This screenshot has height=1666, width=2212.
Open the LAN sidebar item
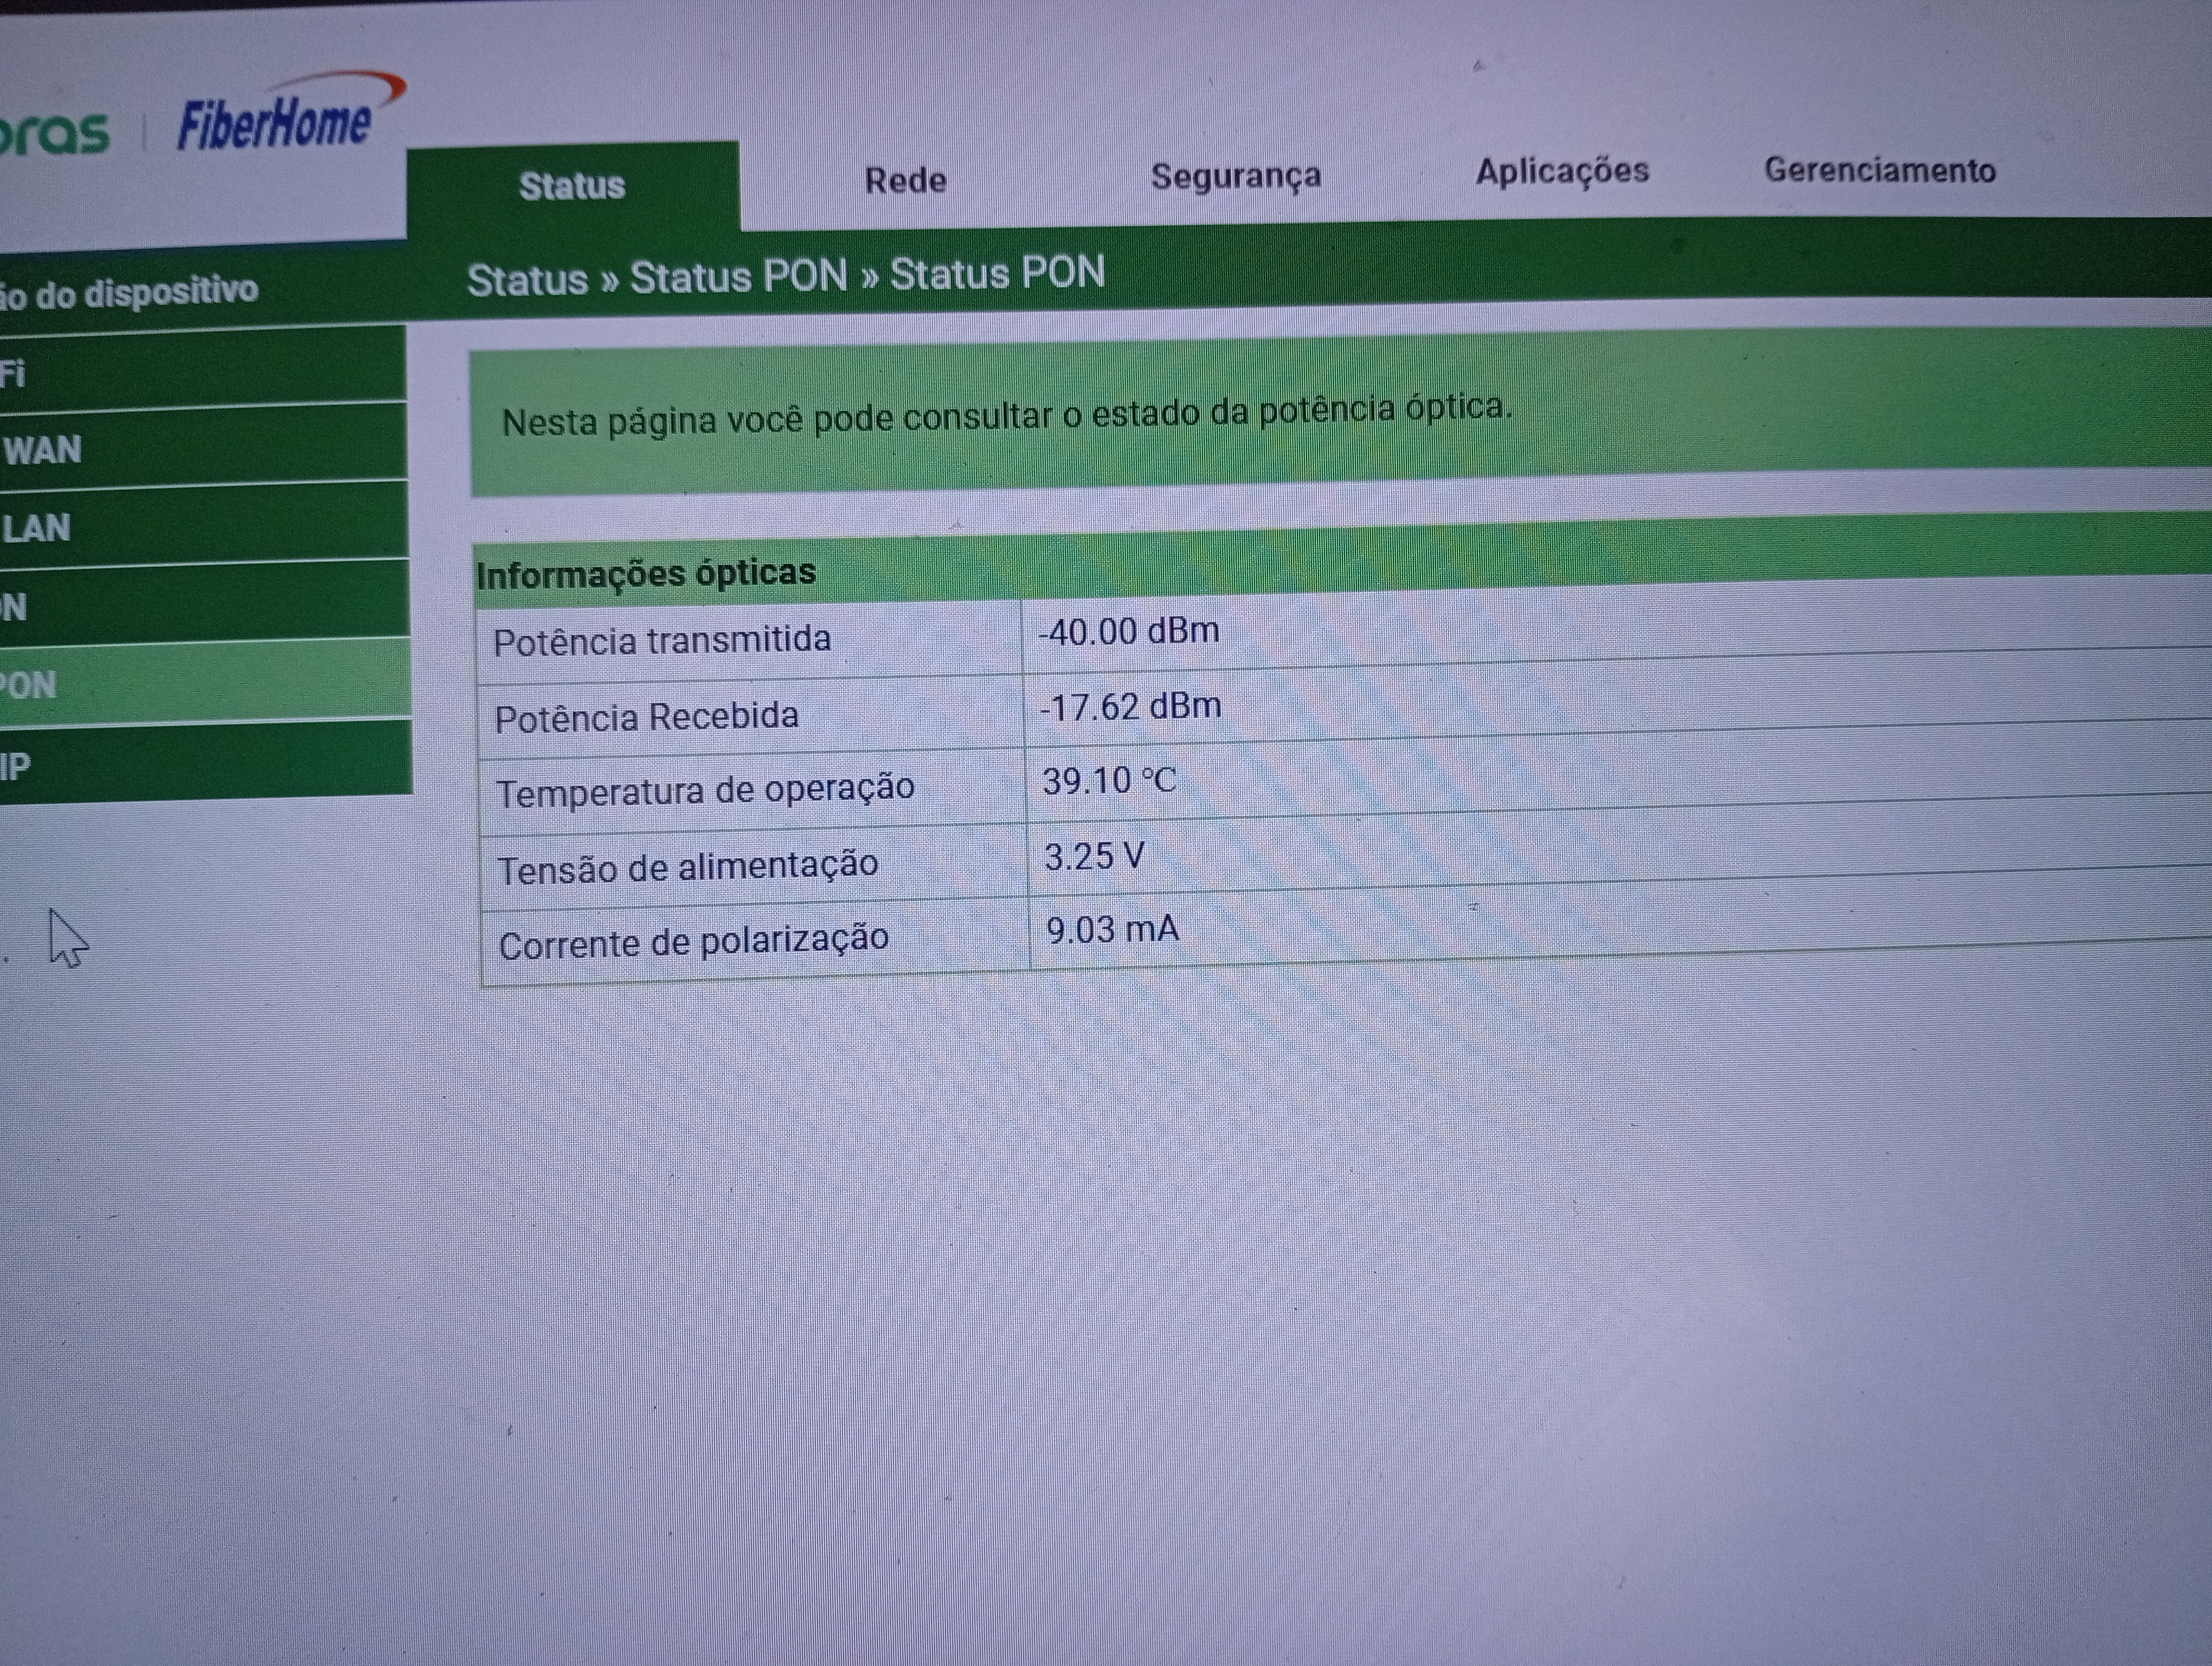point(36,528)
